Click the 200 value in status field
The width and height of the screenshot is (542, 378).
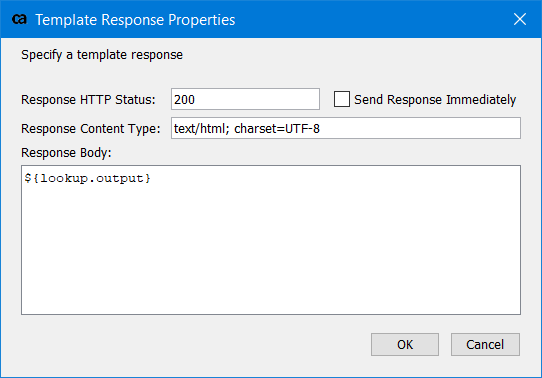(184, 100)
